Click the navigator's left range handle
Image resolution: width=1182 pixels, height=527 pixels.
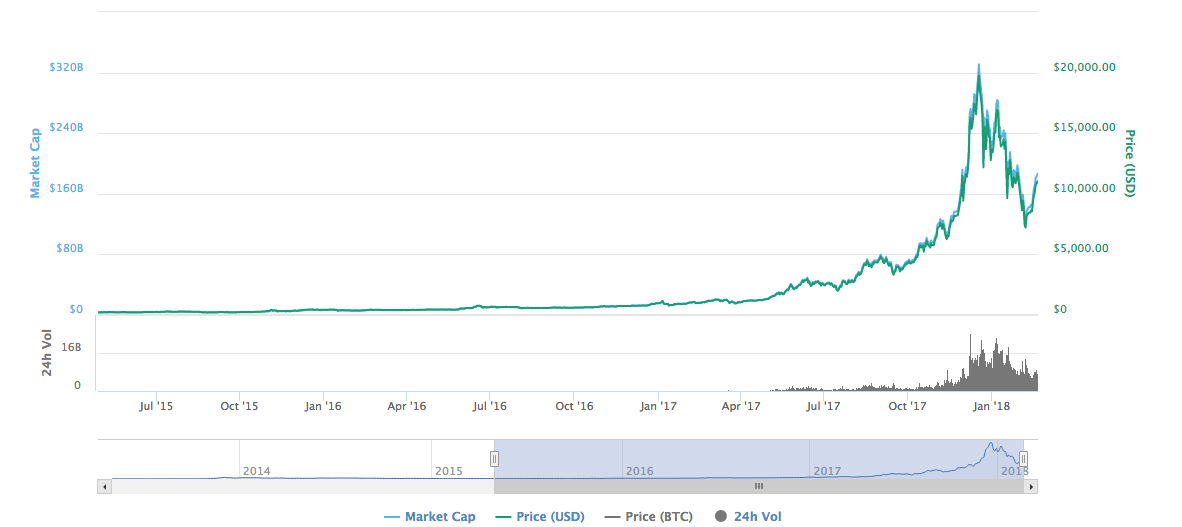[x=494, y=459]
